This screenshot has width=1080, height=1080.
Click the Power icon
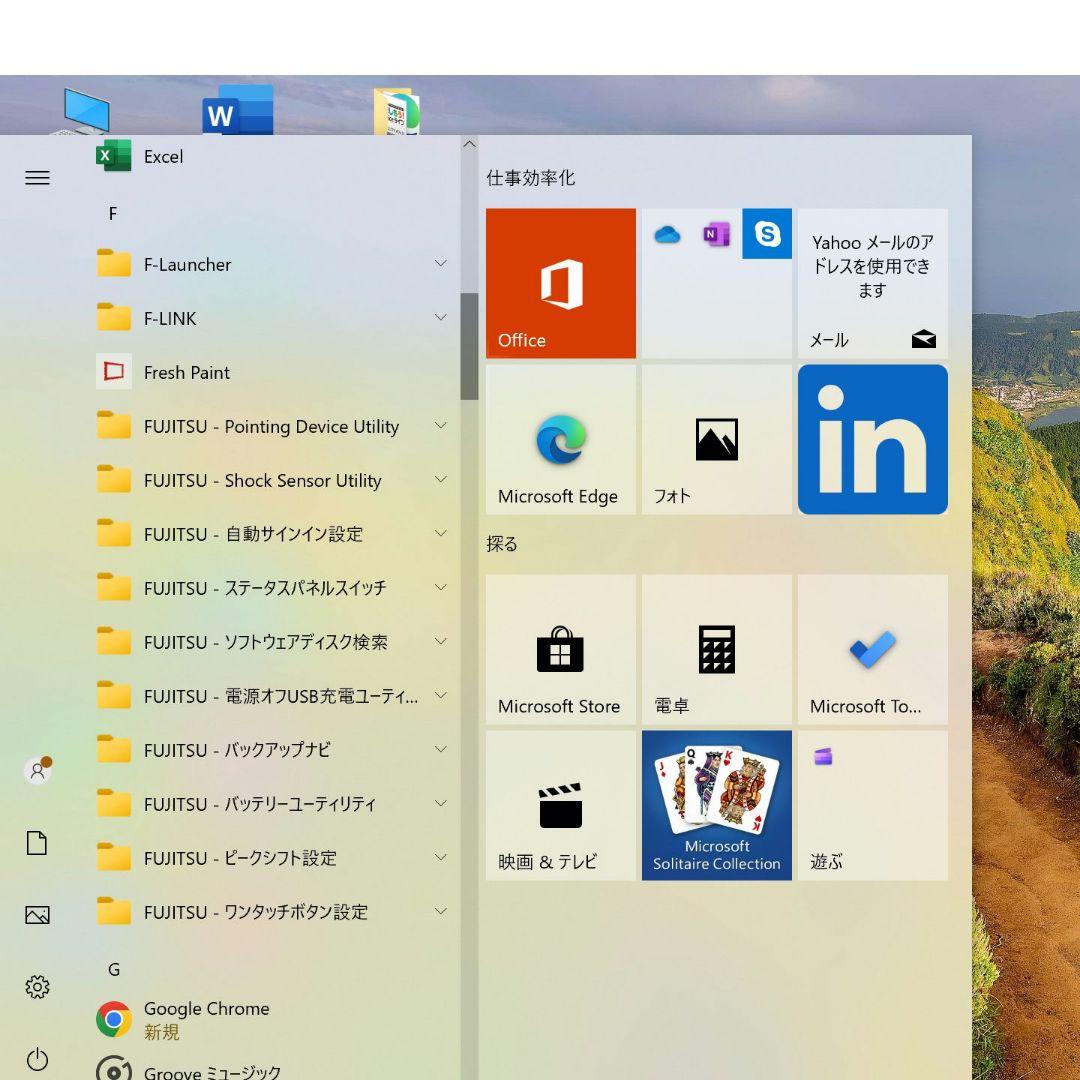click(x=37, y=1059)
